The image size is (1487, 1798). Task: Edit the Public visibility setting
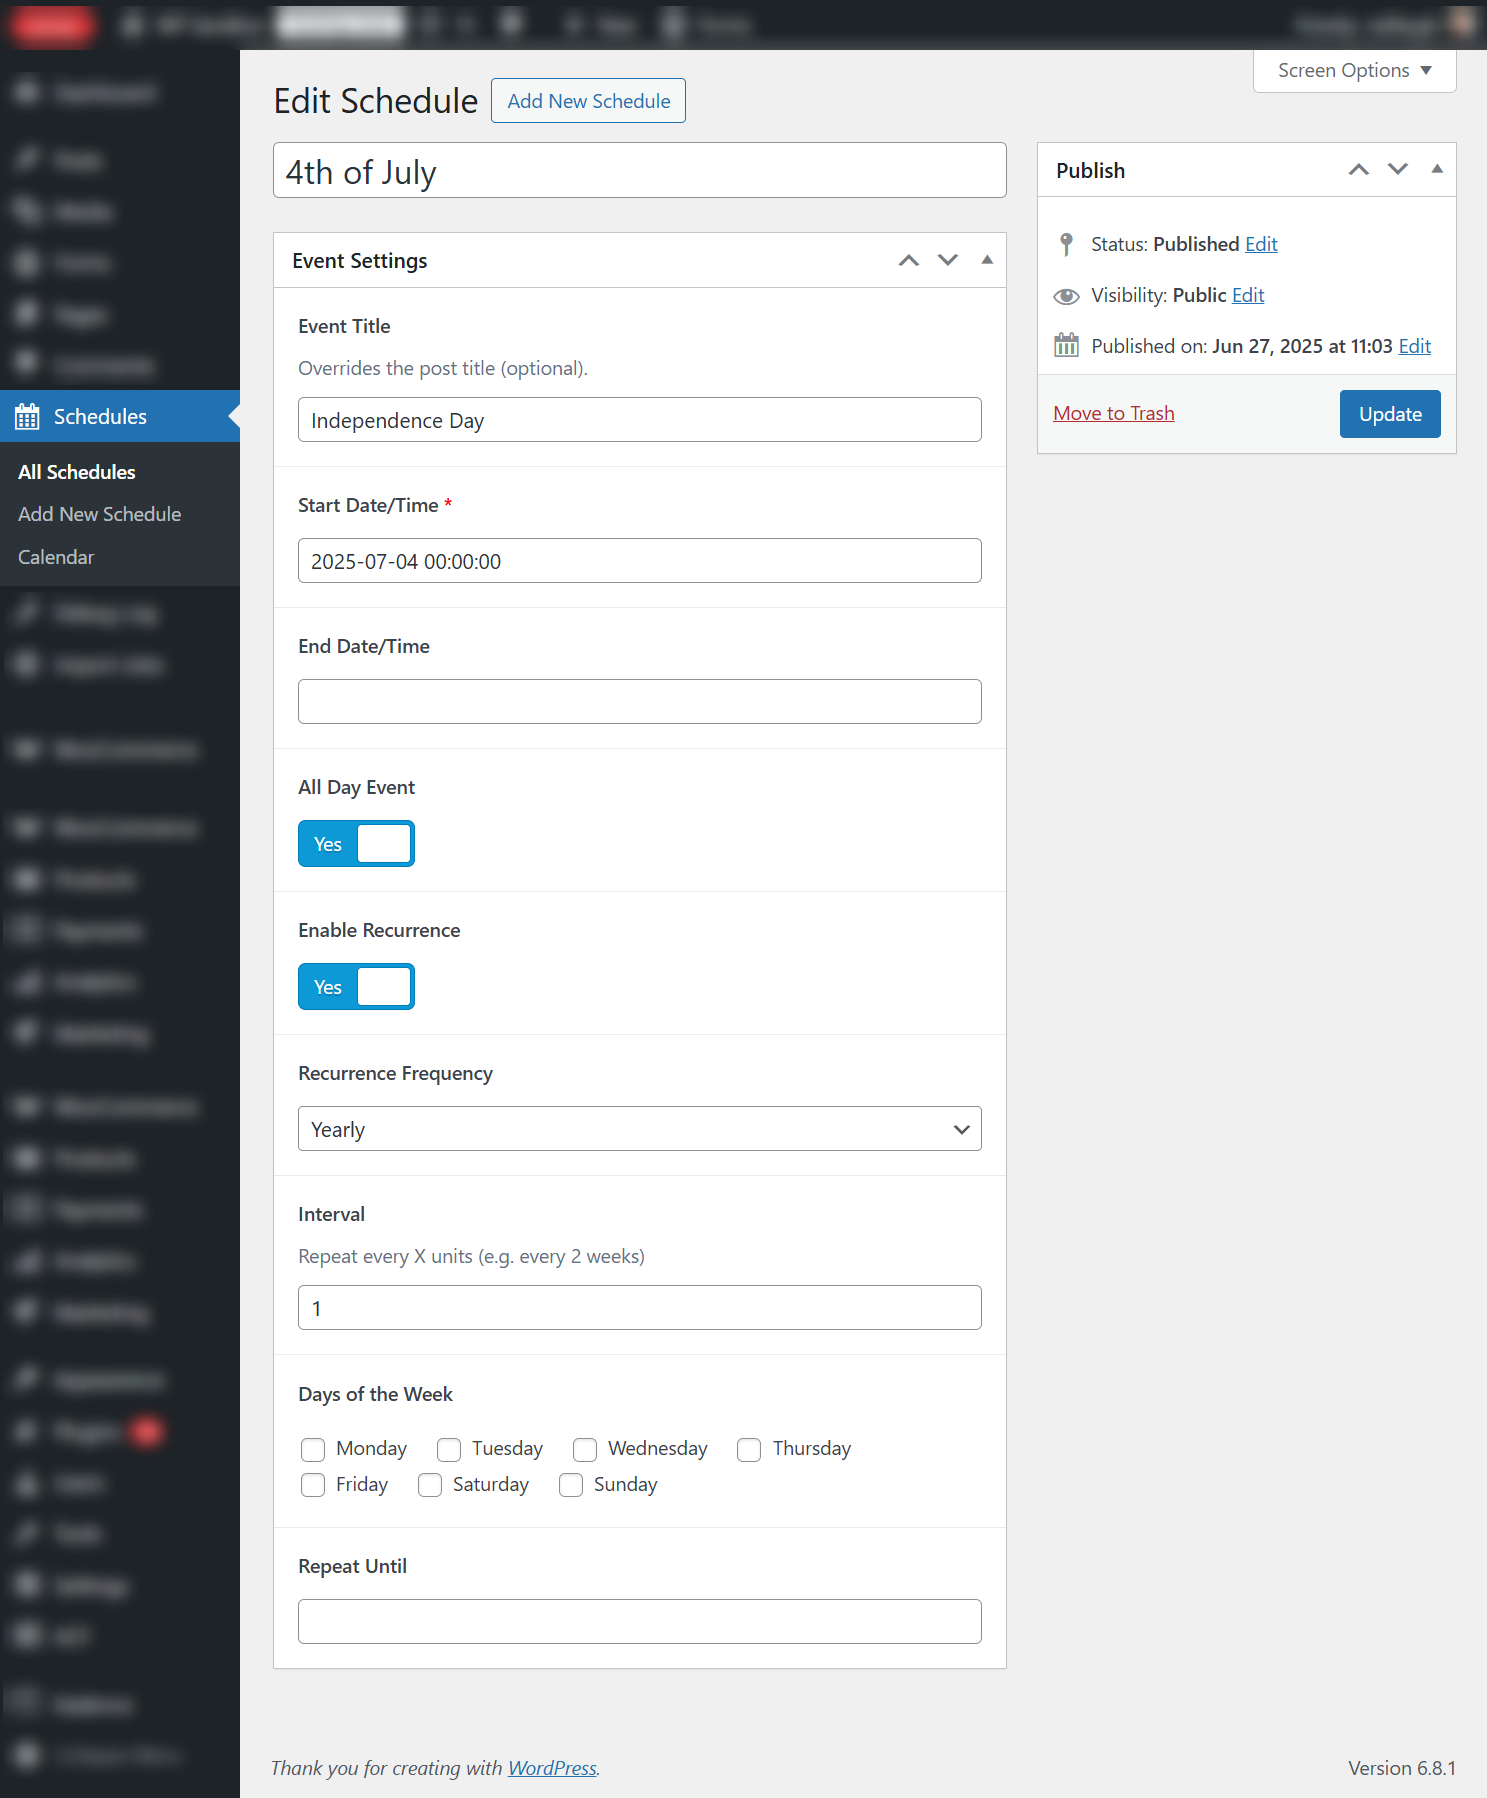pyautogui.click(x=1248, y=295)
